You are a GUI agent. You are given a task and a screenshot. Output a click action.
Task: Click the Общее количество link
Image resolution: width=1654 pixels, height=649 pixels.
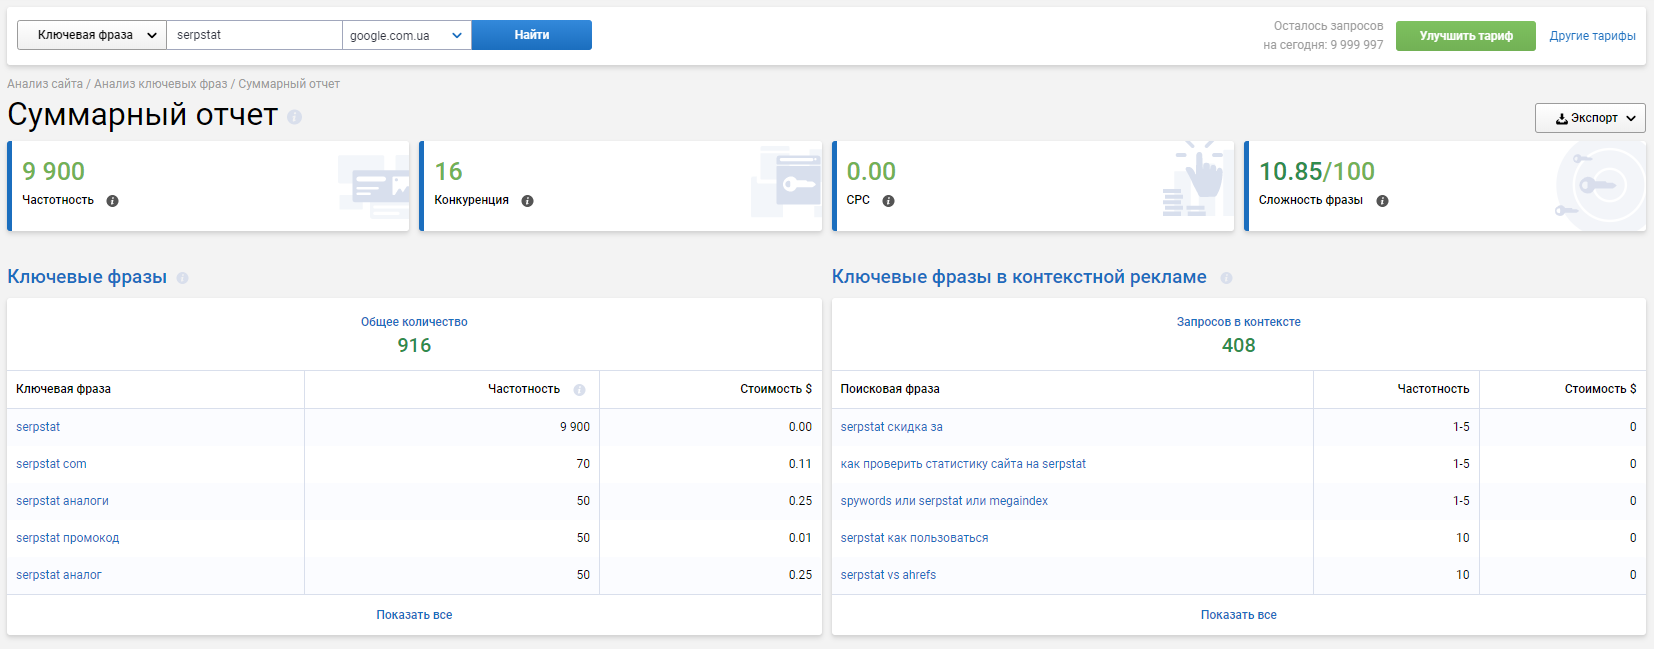point(414,322)
